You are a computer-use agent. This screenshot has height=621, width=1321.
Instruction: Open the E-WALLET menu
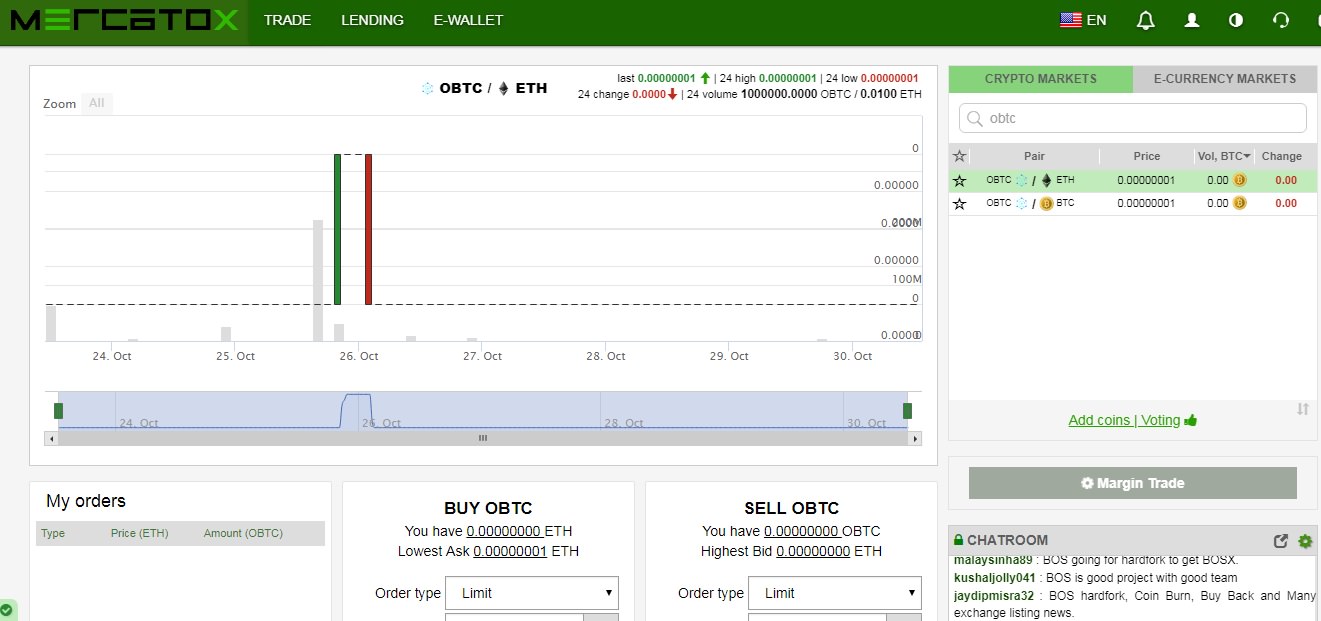coord(469,20)
